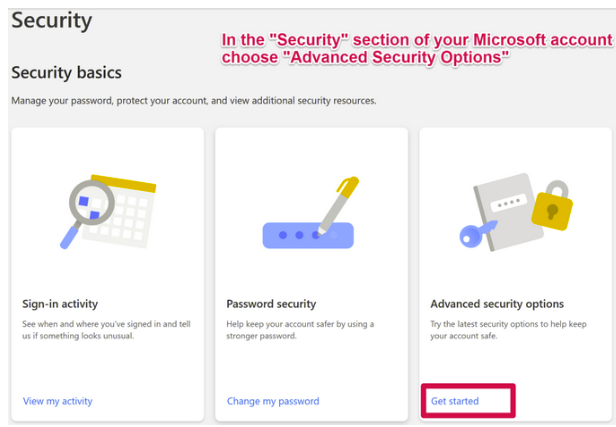The image size is (616, 427).
Task: Click the pen and password field illustration
Action: [310, 213]
